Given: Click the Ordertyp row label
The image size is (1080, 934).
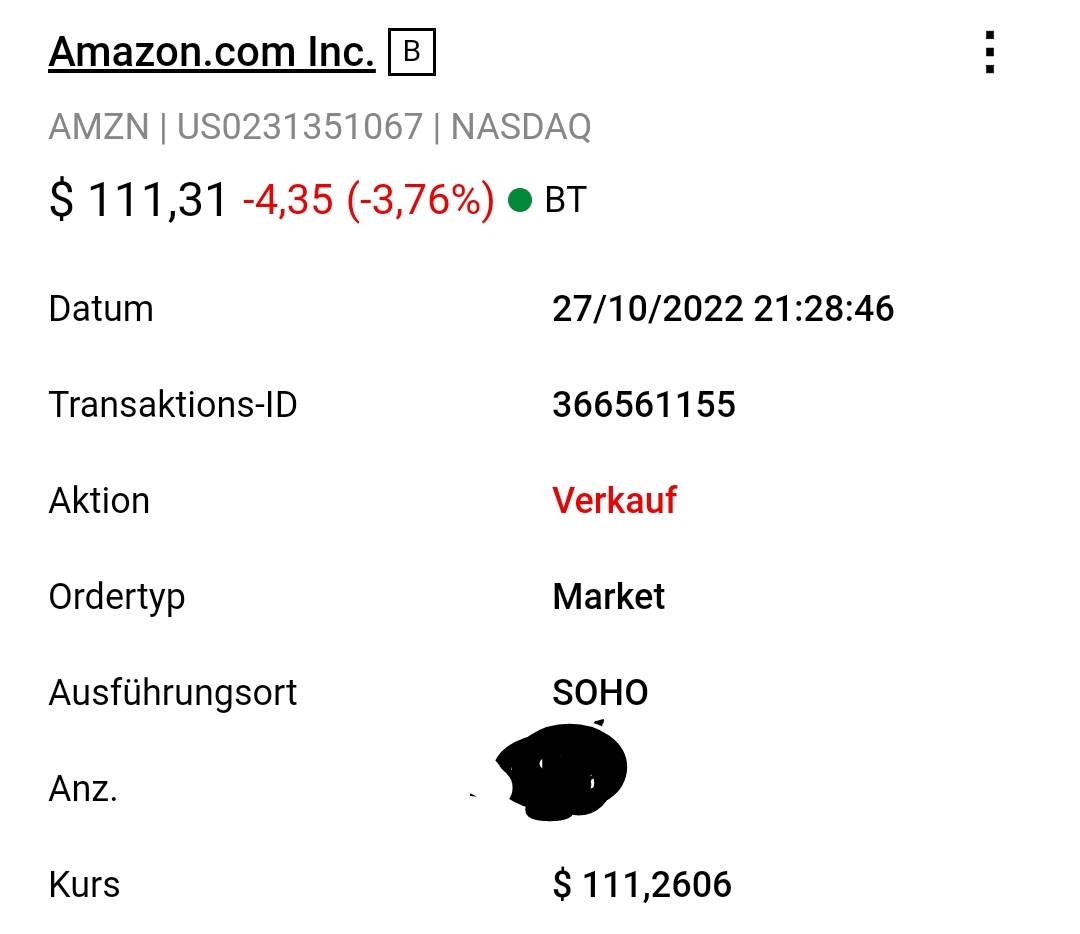Looking at the screenshot, I should click(116, 597).
